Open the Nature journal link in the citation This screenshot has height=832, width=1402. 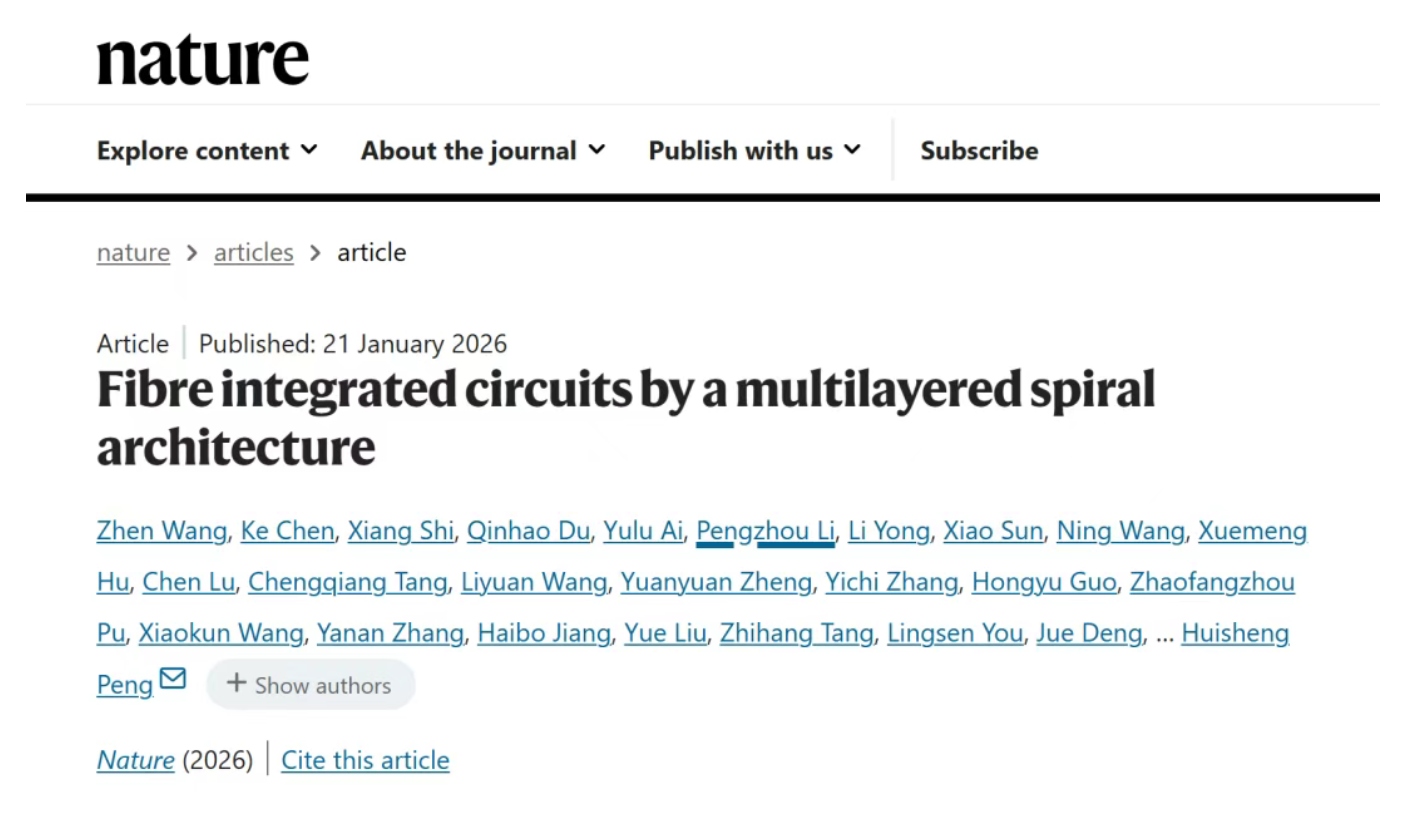136,760
